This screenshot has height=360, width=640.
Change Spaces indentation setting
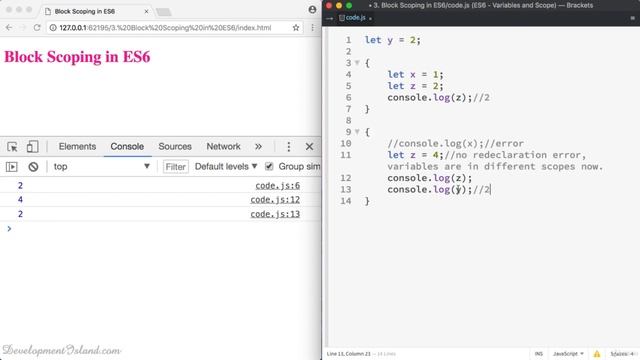tap(622, 354)
